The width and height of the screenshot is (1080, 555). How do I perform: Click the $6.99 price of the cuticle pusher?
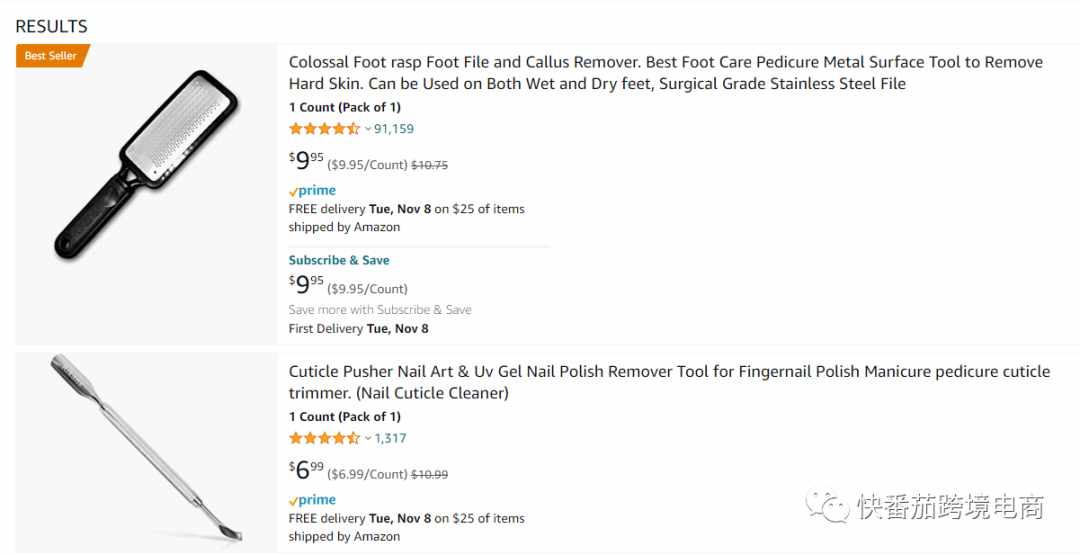307,470
